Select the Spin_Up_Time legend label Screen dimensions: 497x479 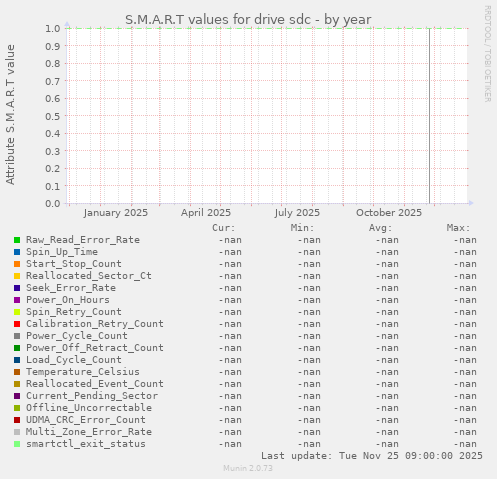pos(62,252)
